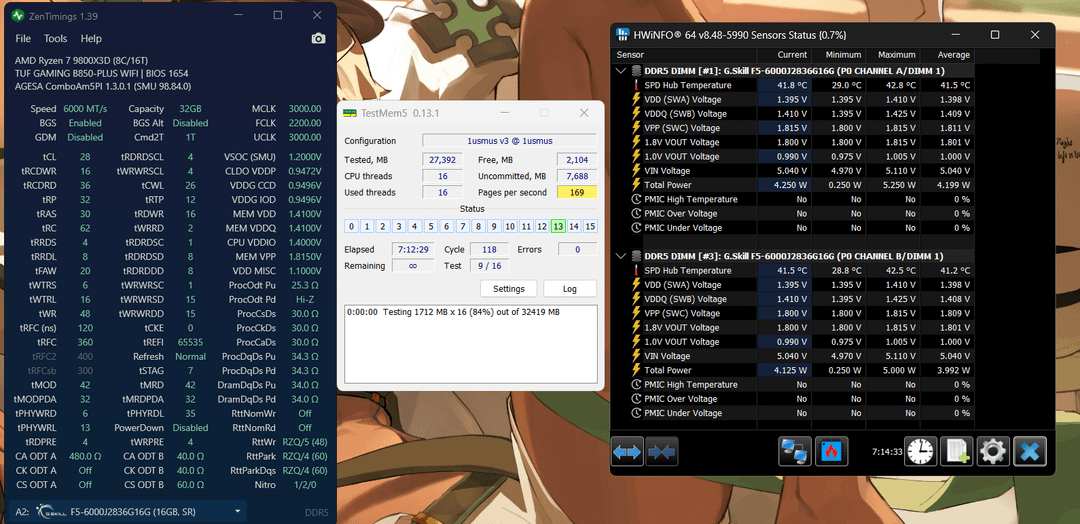Click the Errors count field in TestMem5
The height and width of the screenshot is (524, 1080).
(577, 249)
